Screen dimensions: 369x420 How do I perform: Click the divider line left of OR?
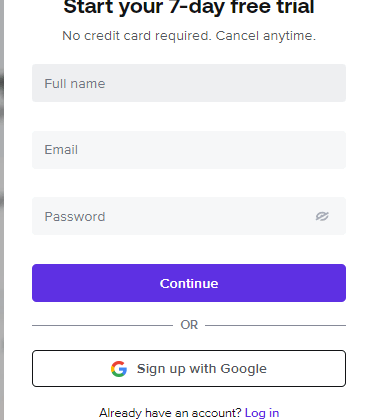click(x=102, y=325)
